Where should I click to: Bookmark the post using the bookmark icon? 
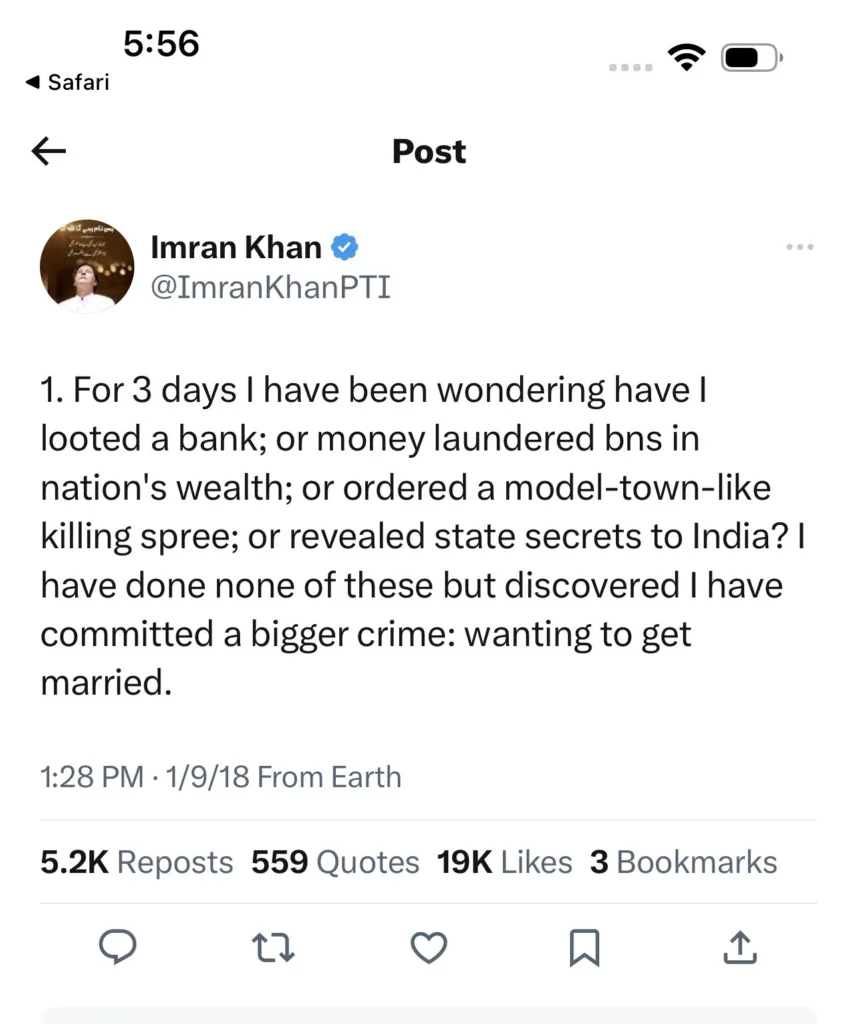586,948
